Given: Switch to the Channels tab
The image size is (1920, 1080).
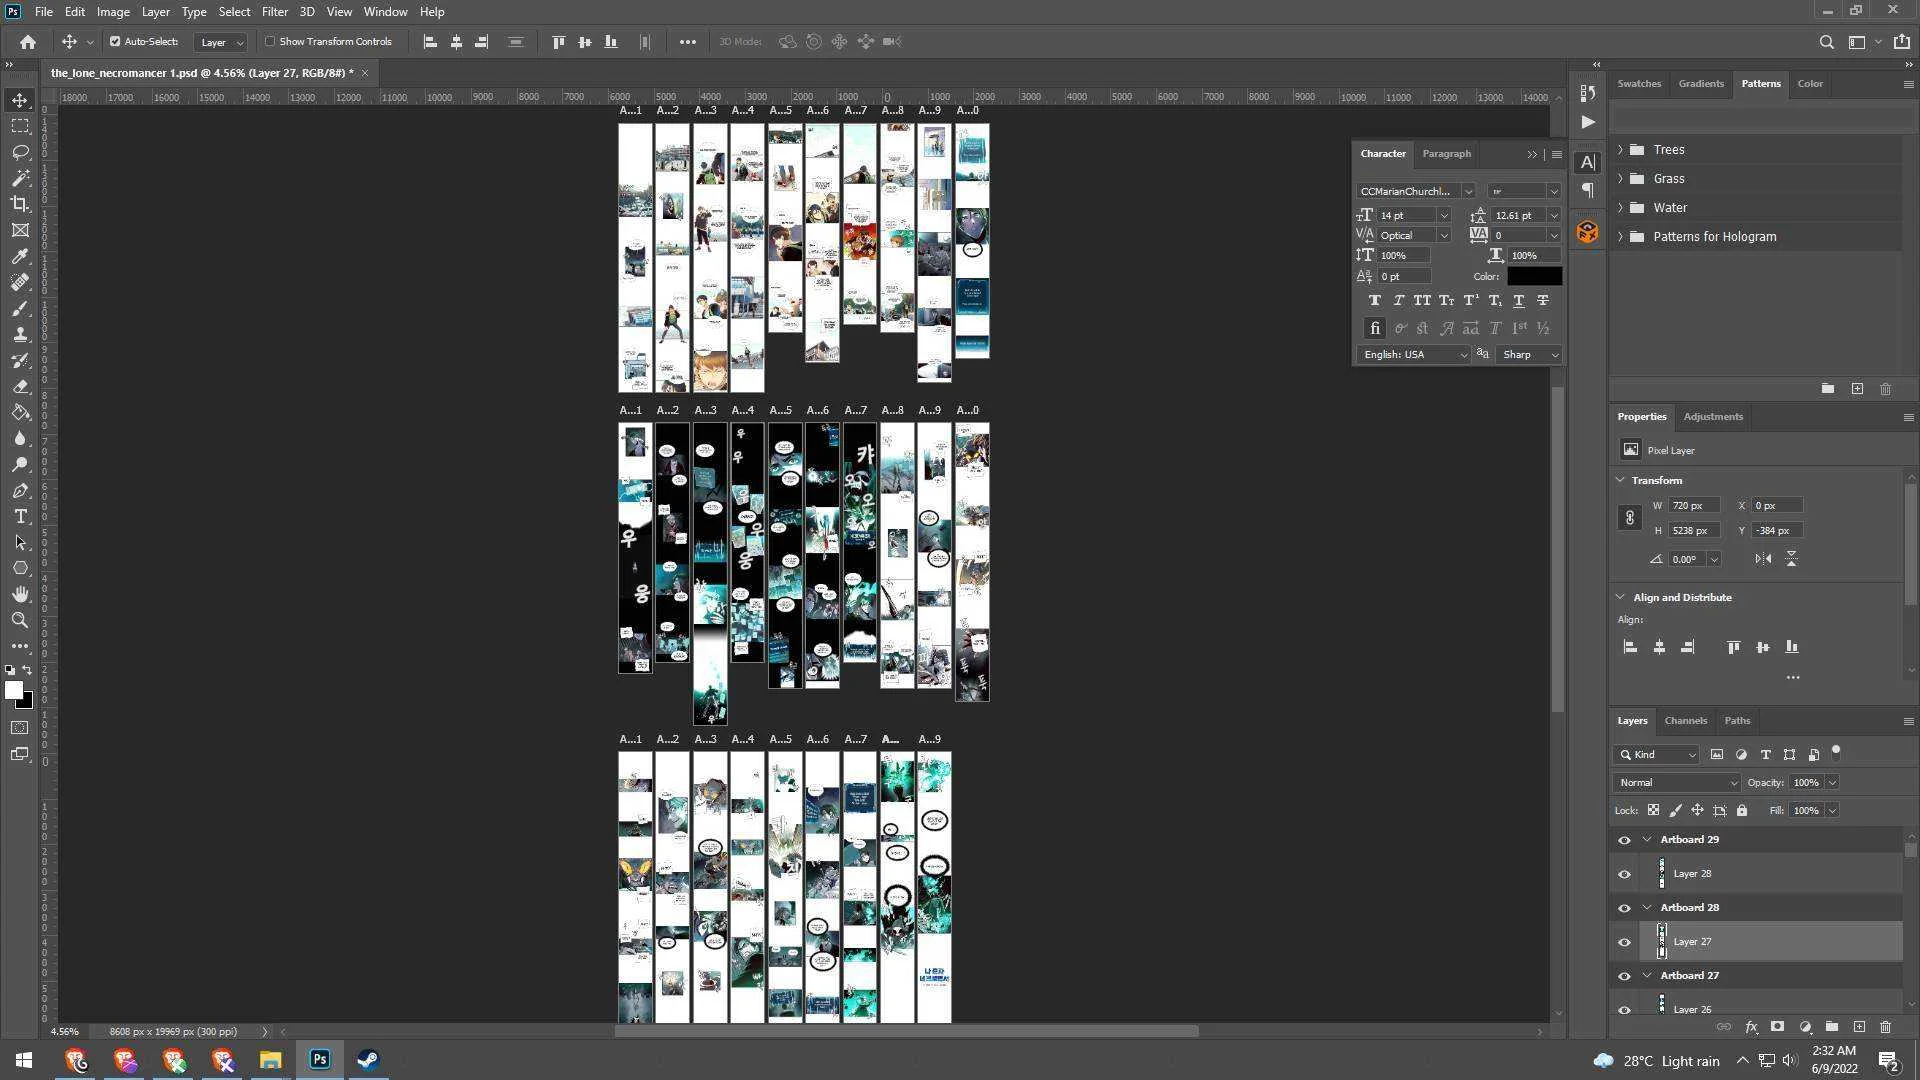Looking at the screenshot, I should coord(1685,721).
